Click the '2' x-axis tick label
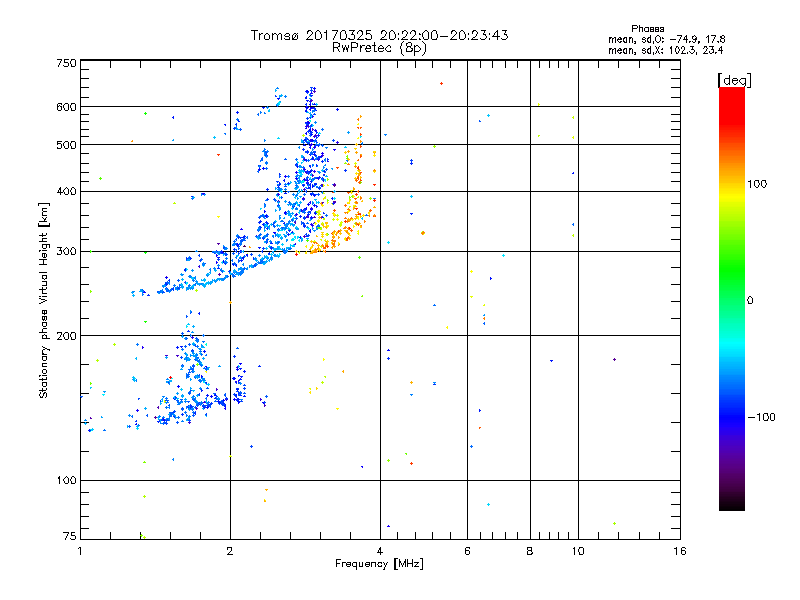This screenshot has height=600, width=800. tap(230, 551)
